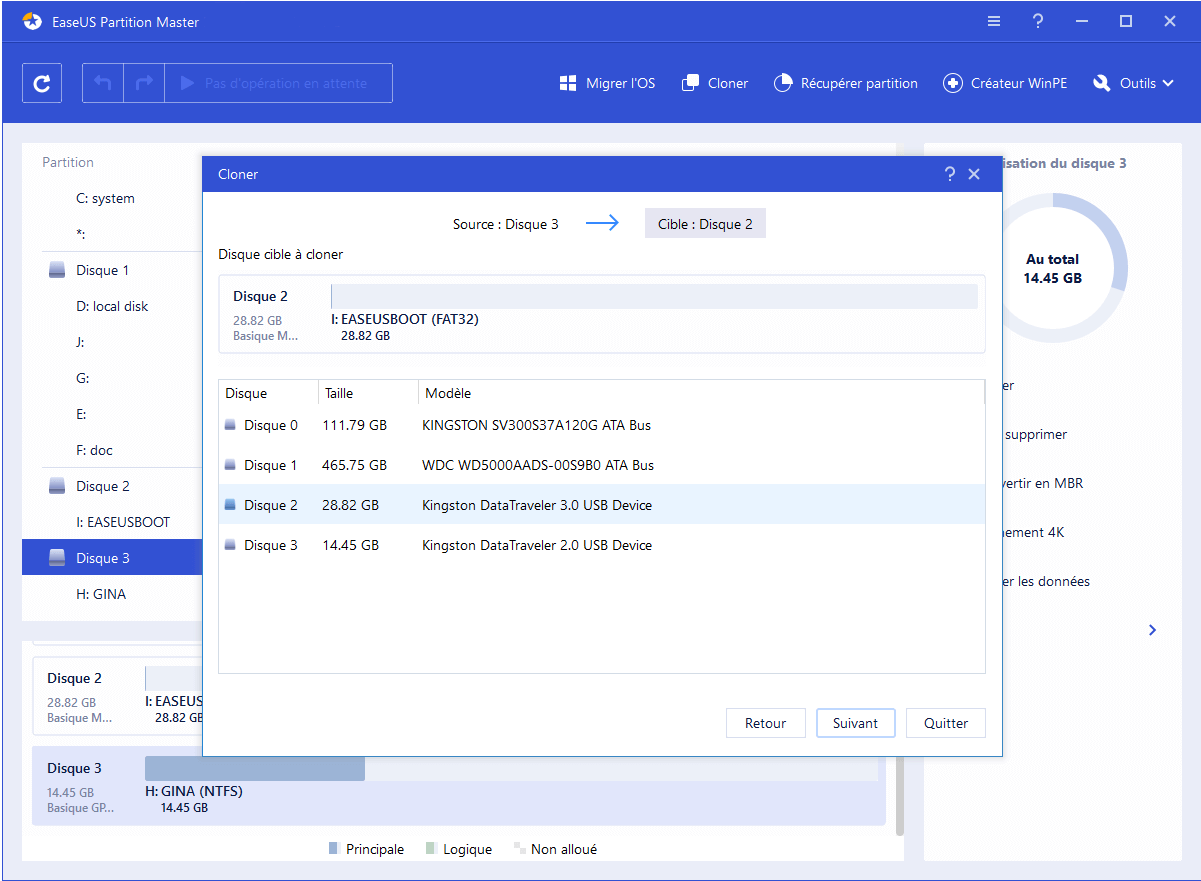Viewport: 1201px width, 881px height.
Task: Click the Modèle column header
Action: [701, 393]
